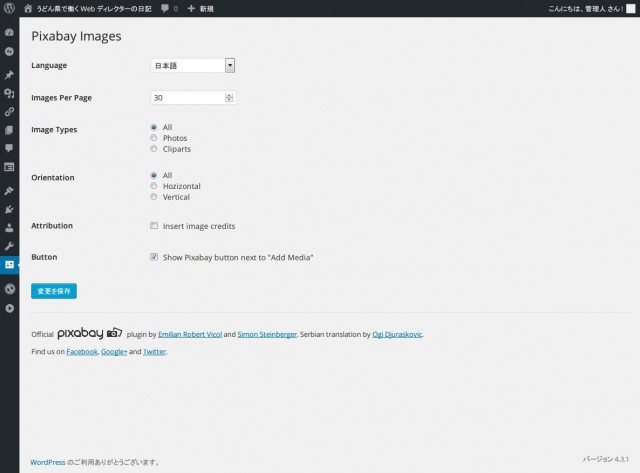Click the Pixabay logo in the footer

point(89,333)
